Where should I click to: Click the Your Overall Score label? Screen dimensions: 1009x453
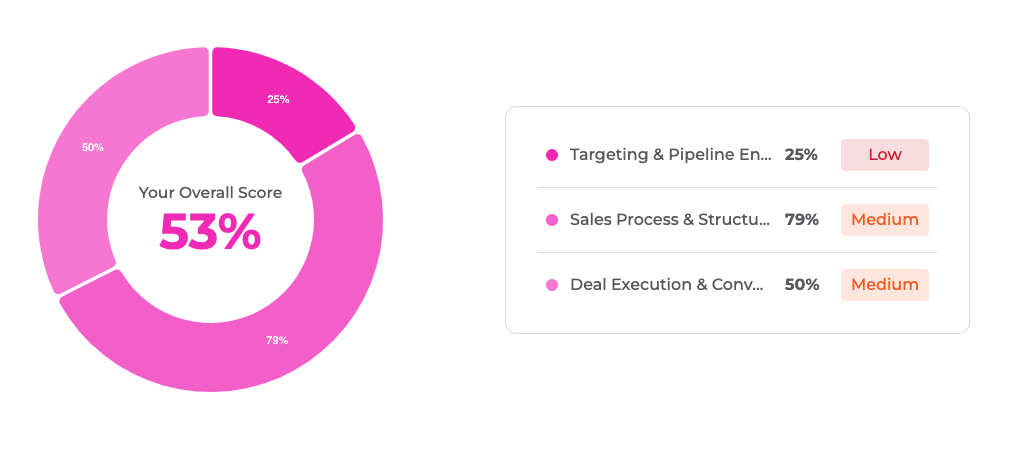(x=210, y=192)
